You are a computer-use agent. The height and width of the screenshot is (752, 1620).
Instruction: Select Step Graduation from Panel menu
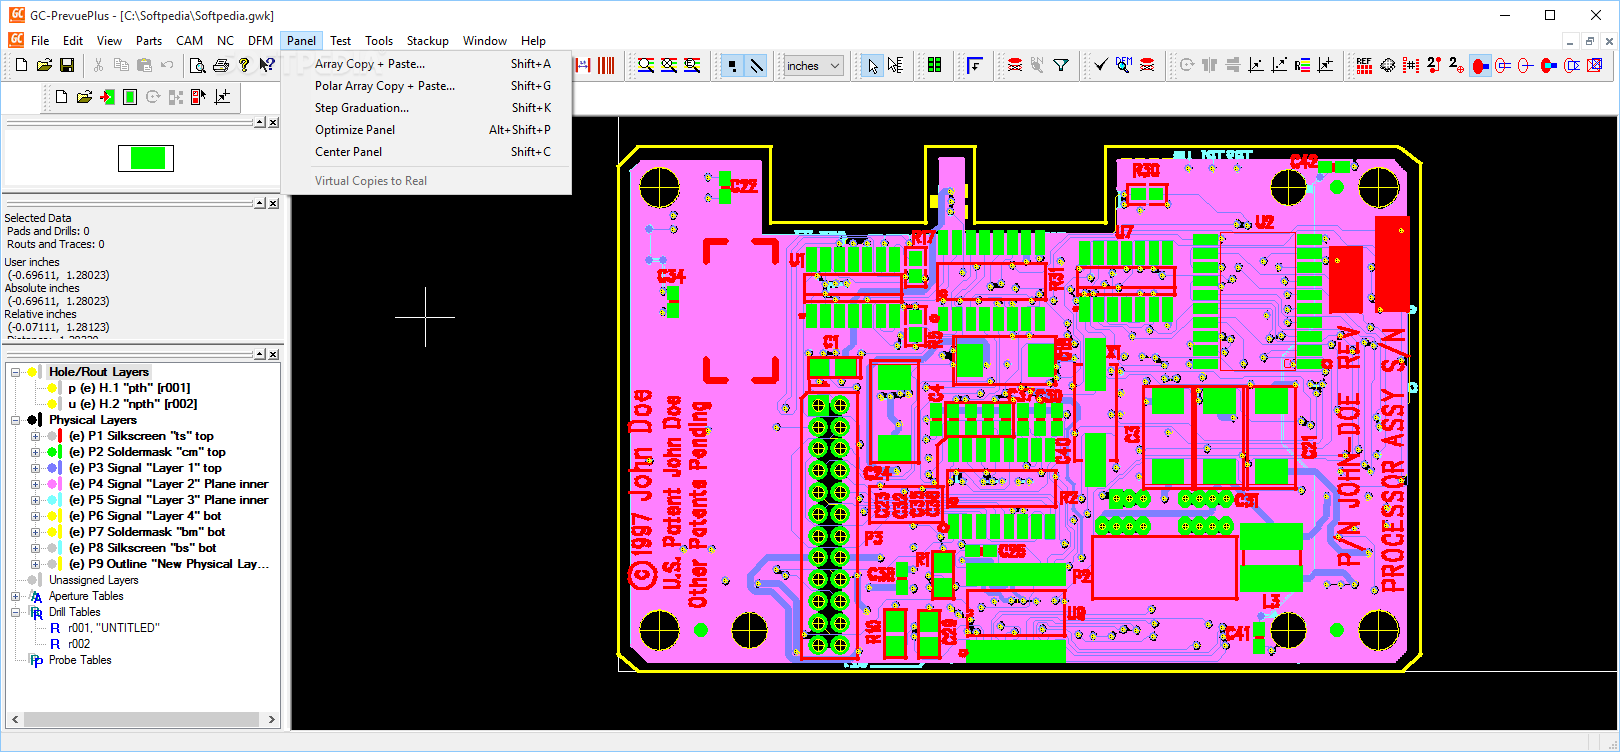[427, 108]
